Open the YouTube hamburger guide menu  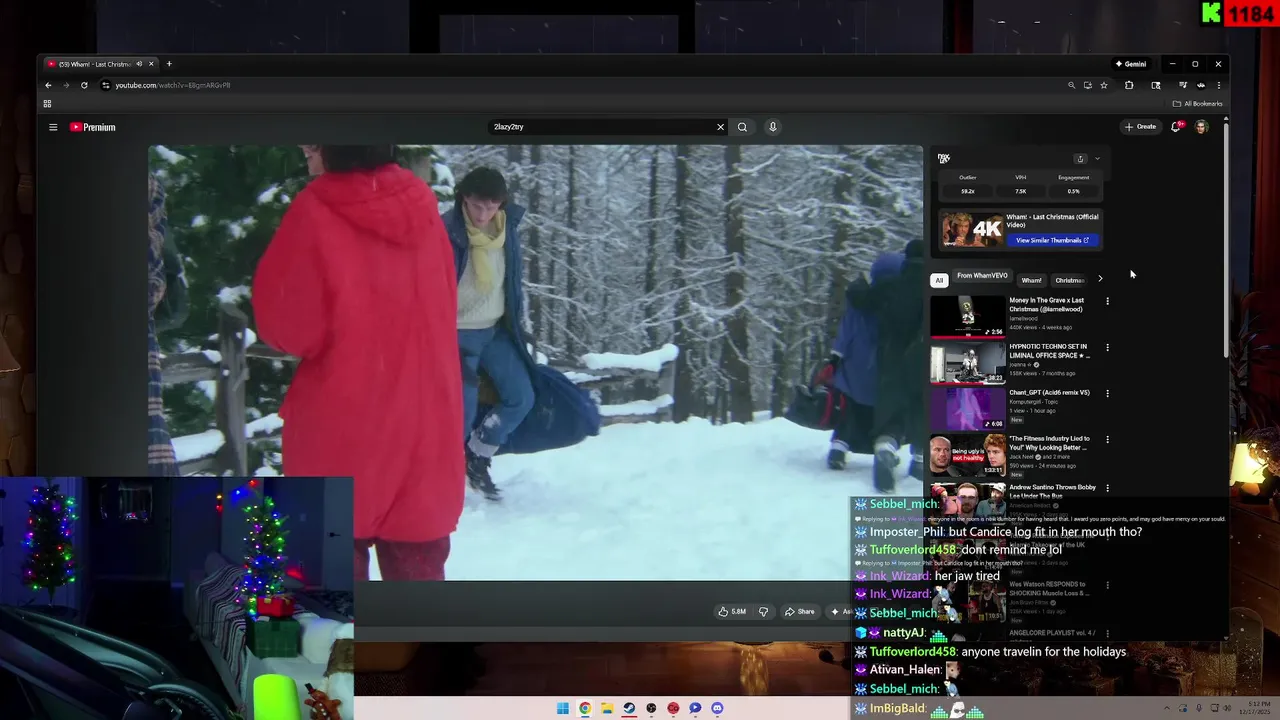coord(53,127)
